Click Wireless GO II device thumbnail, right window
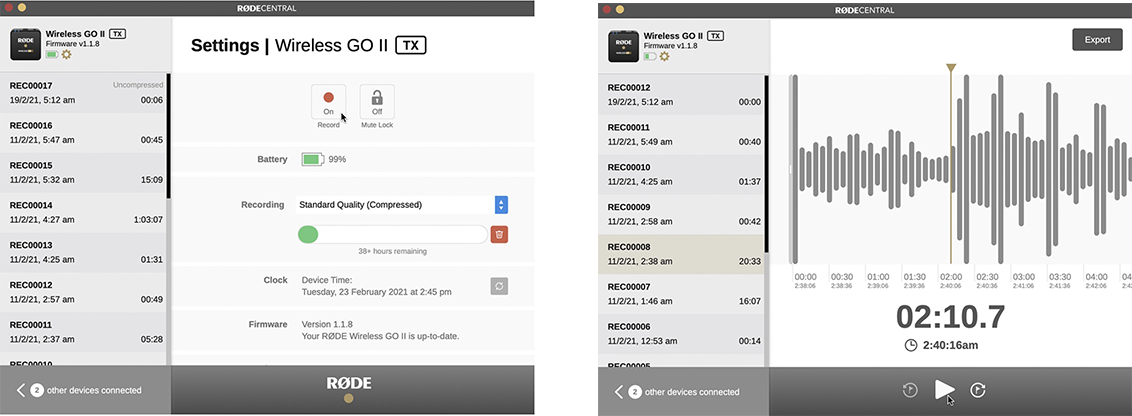The width and height of the screenshot is (1132, 416). point(623,46)
